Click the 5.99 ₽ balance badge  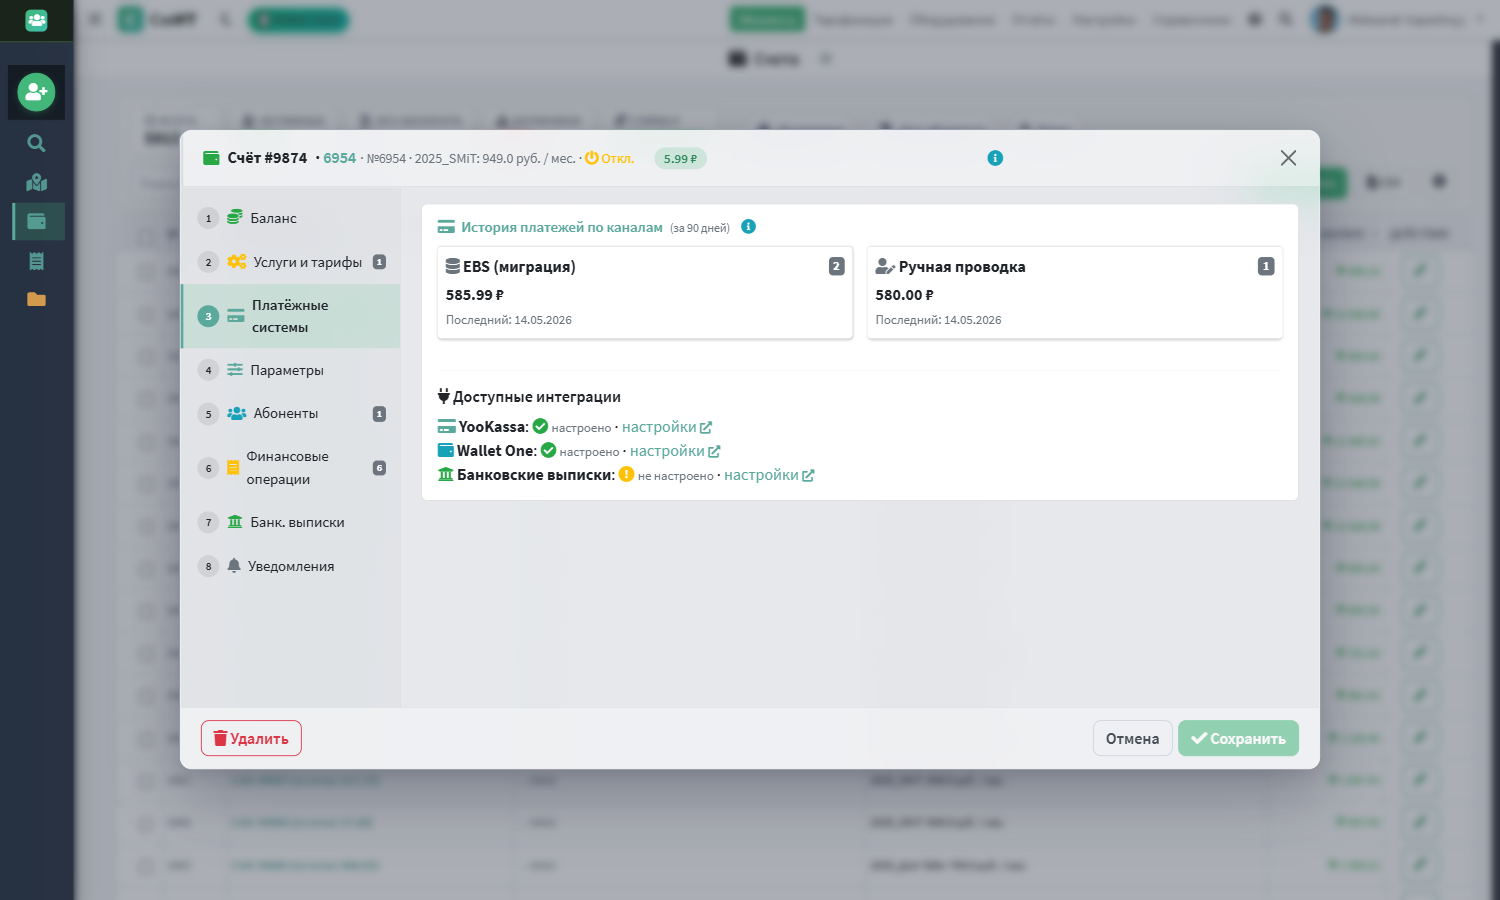pos(680,158)
